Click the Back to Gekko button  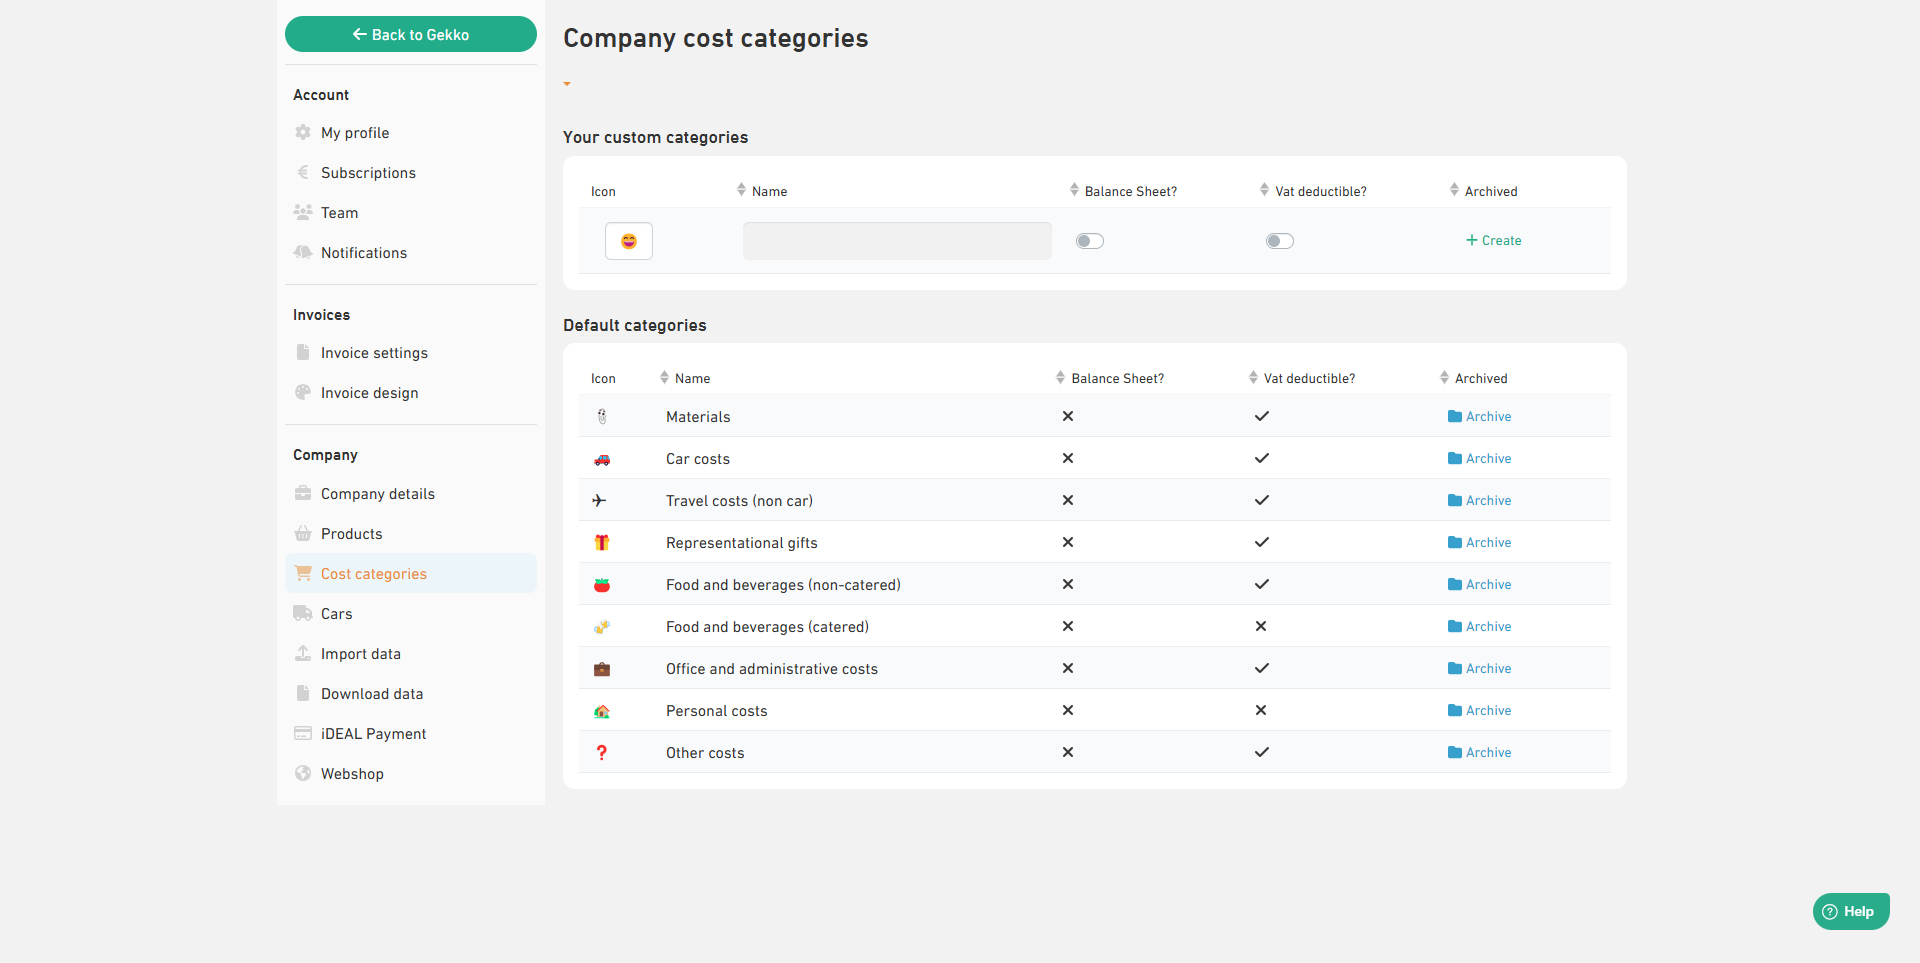(411, 34)
